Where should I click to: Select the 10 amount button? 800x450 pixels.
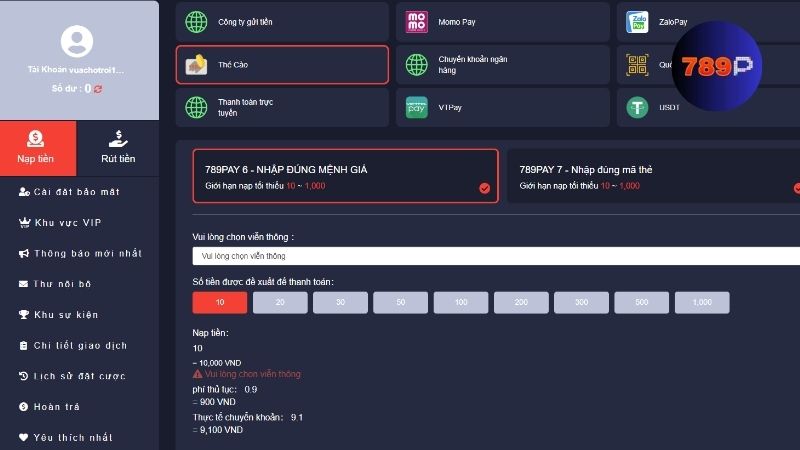(220, 303)
